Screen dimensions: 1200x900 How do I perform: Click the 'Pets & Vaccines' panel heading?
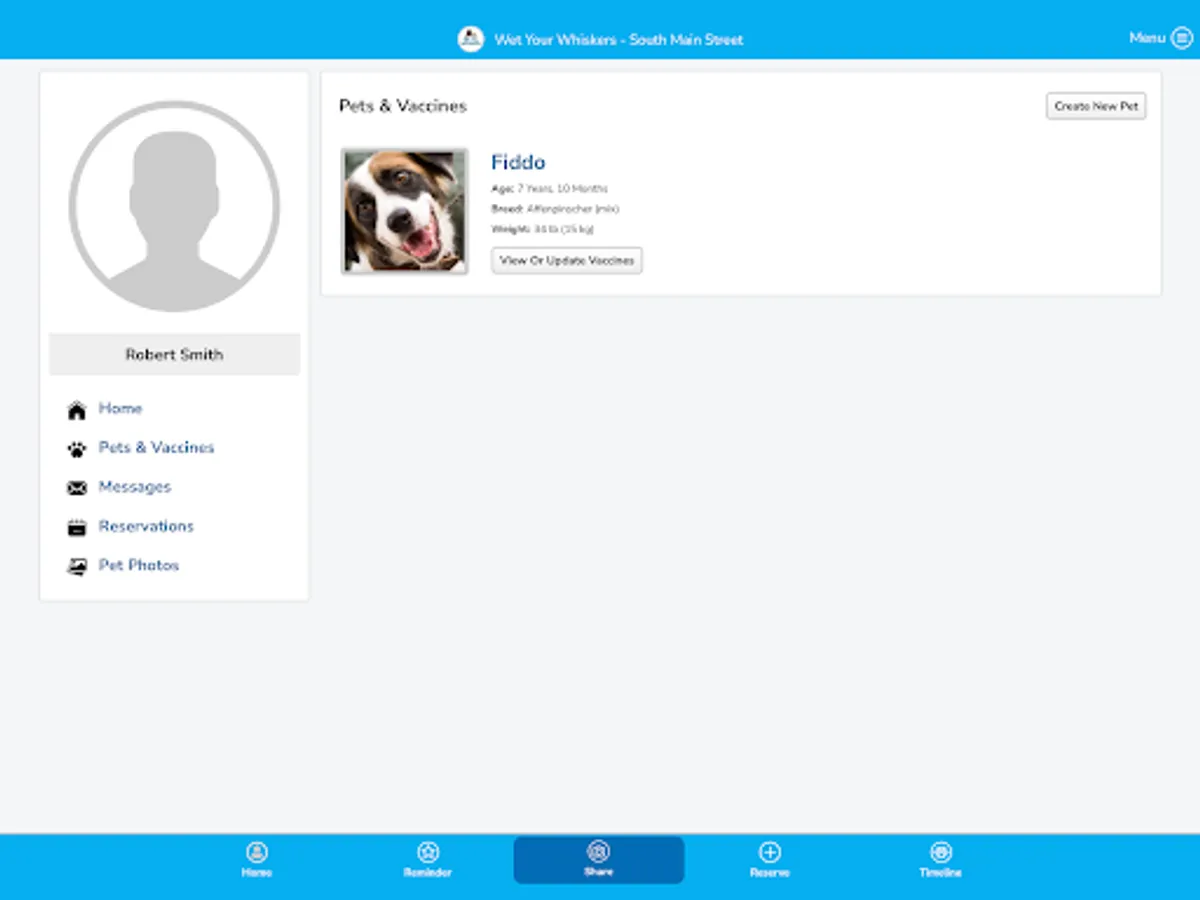pos(403,106)
